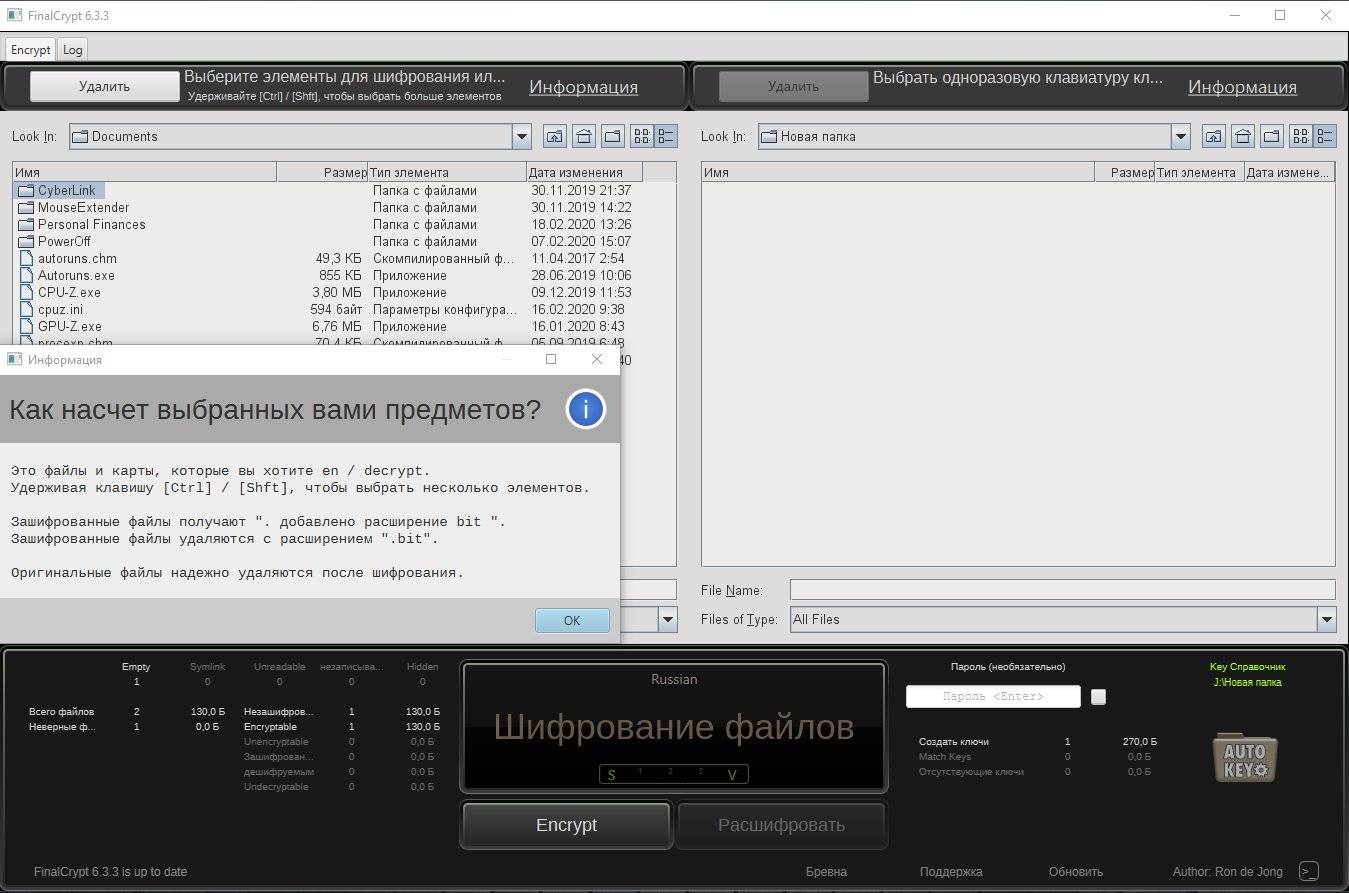
Task: Click the cpuz.ini file icon
Action: [26, 309]
